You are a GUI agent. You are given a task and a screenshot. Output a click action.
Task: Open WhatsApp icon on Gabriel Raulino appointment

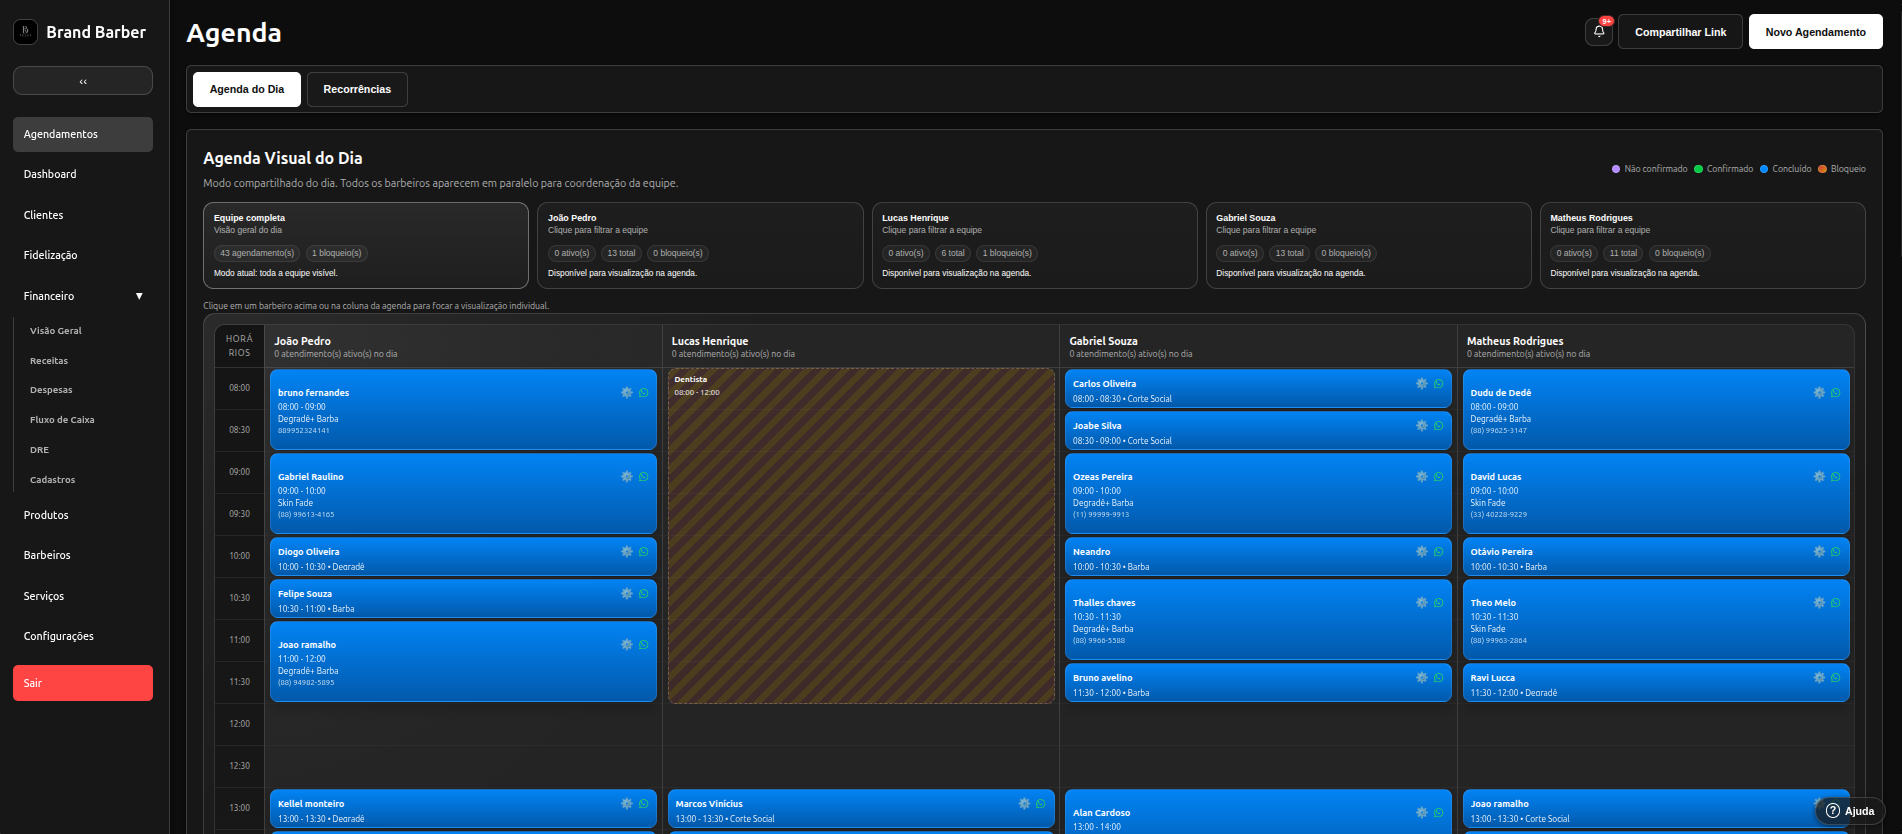(x=644, y=477)
